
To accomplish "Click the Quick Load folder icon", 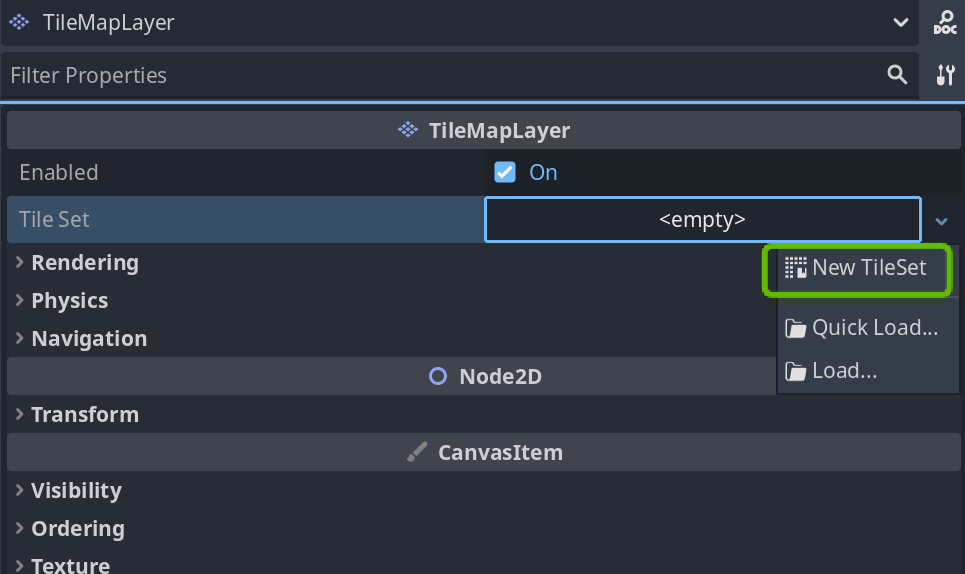I will (x=796, y=328).
